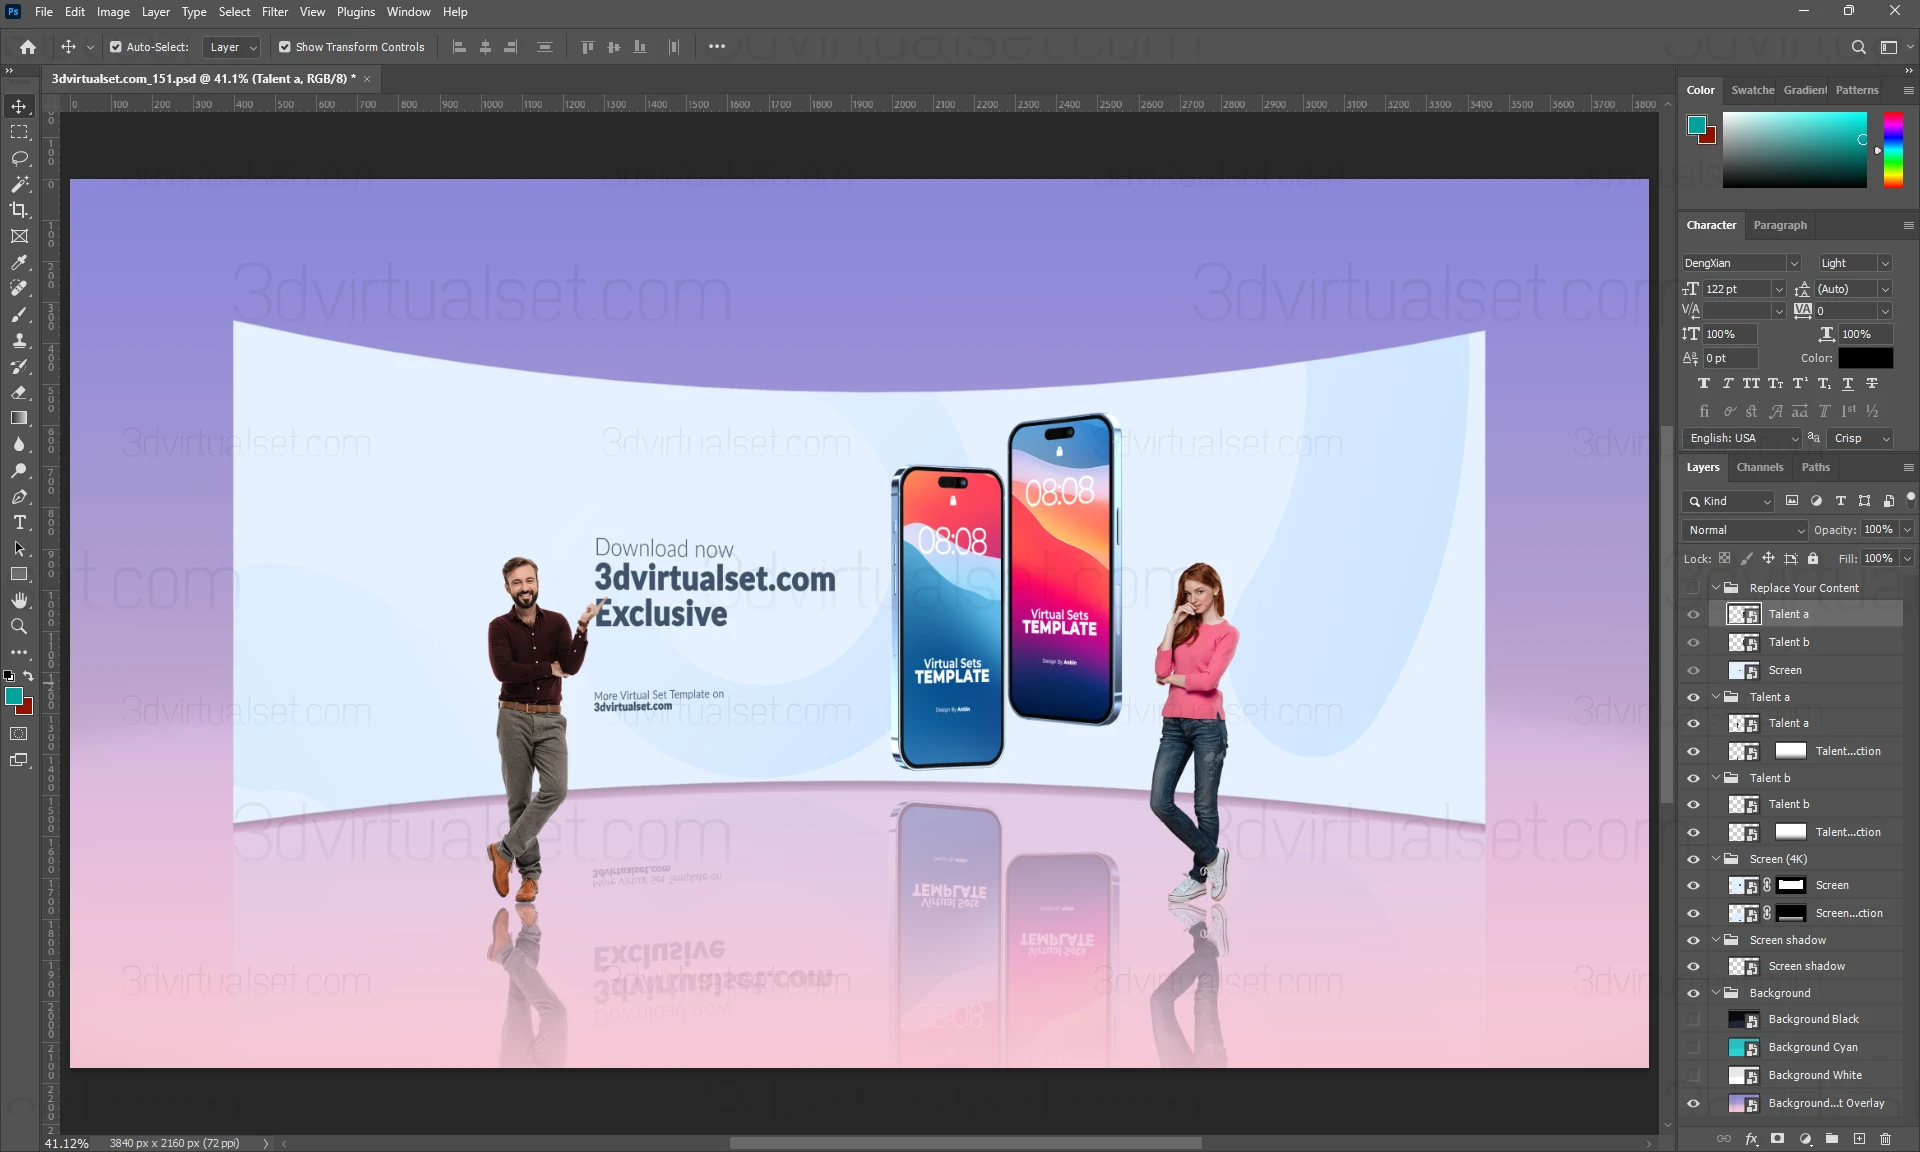Toggle Show Transform Controls checkbox

point(285,47)
